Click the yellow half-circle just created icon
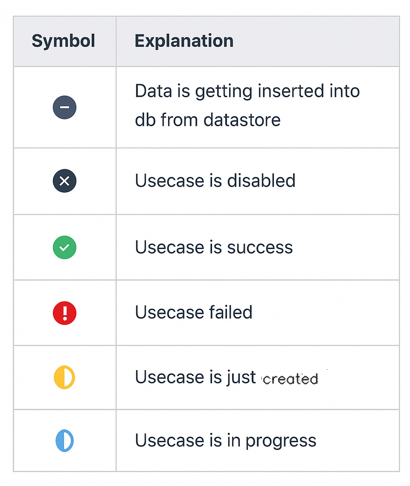Viewport: 410px width, 486px height. coord(65,377)
